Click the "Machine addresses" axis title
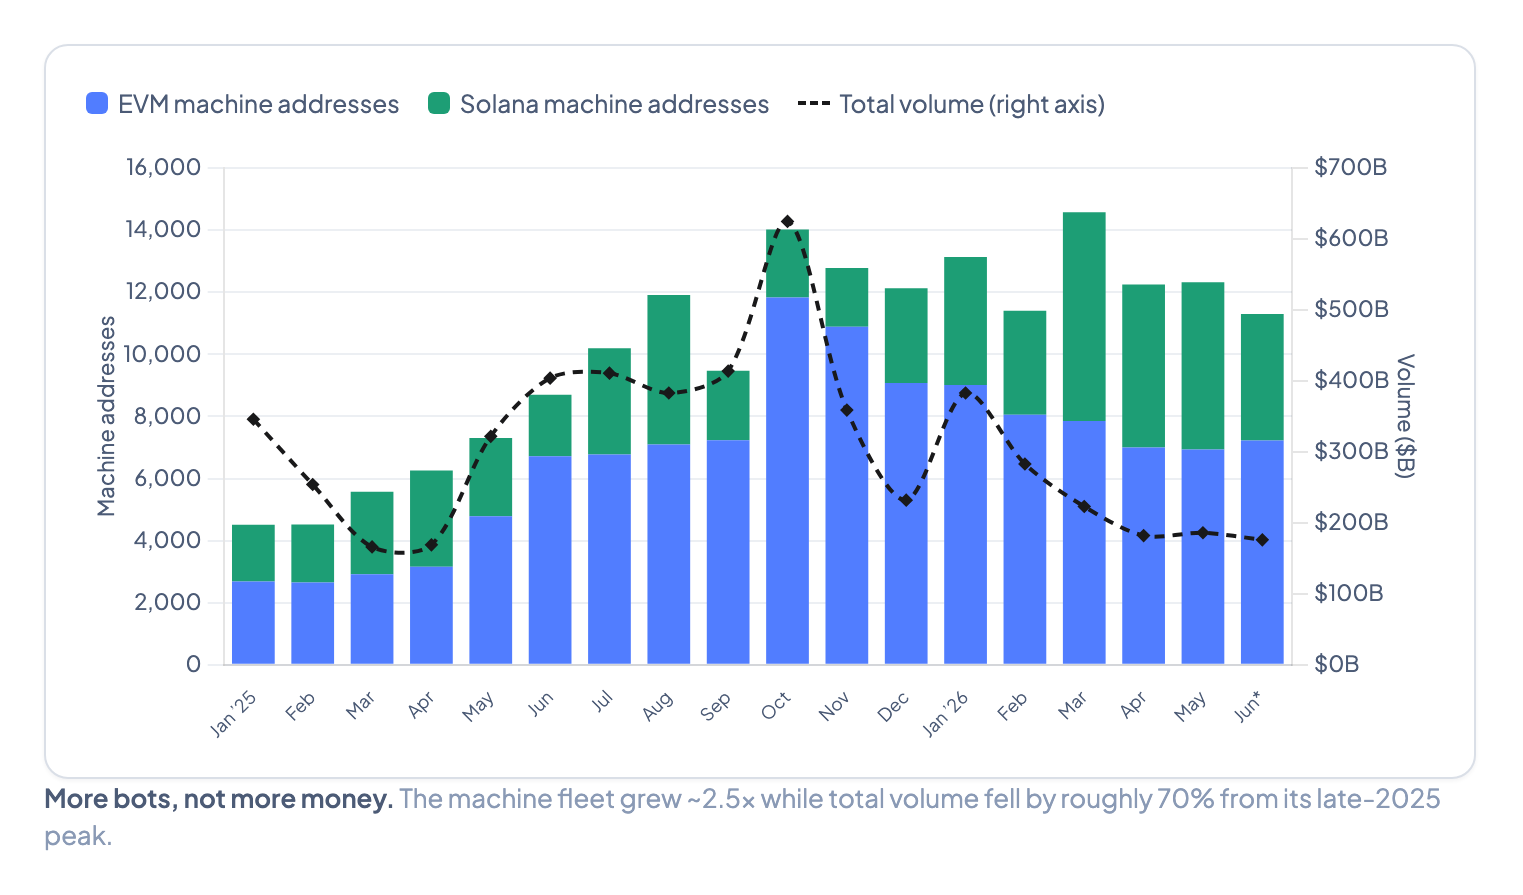 pyautogui.click(x=106, y=416)
